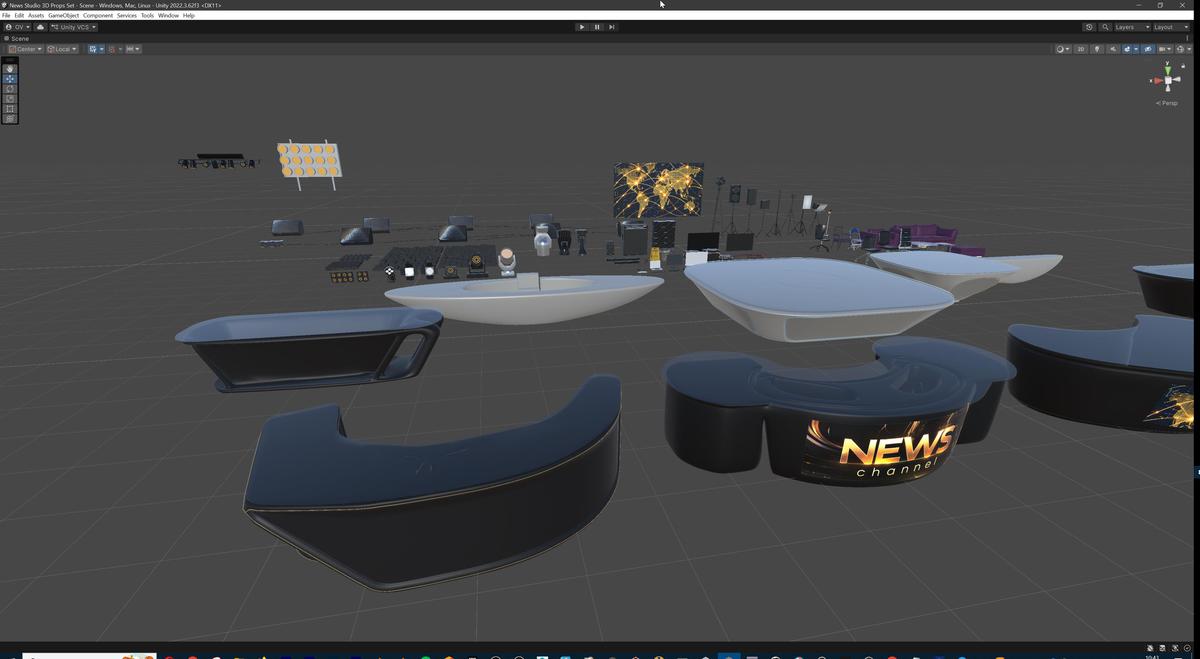The image size is (1200, 659).
Task: Click the Step frame button
Action: (612, 27)
